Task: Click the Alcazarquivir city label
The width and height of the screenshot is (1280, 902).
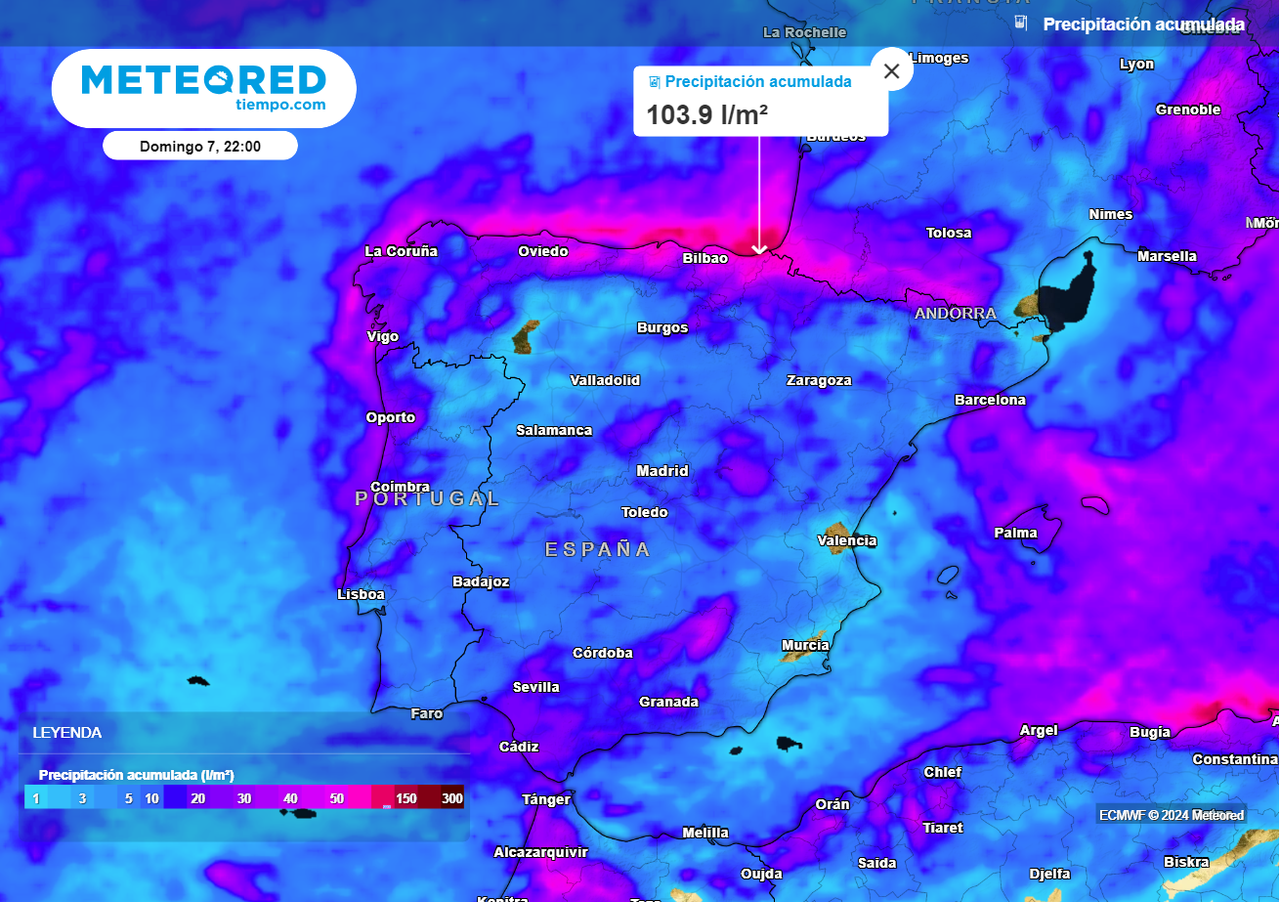Action: (541, 852)
